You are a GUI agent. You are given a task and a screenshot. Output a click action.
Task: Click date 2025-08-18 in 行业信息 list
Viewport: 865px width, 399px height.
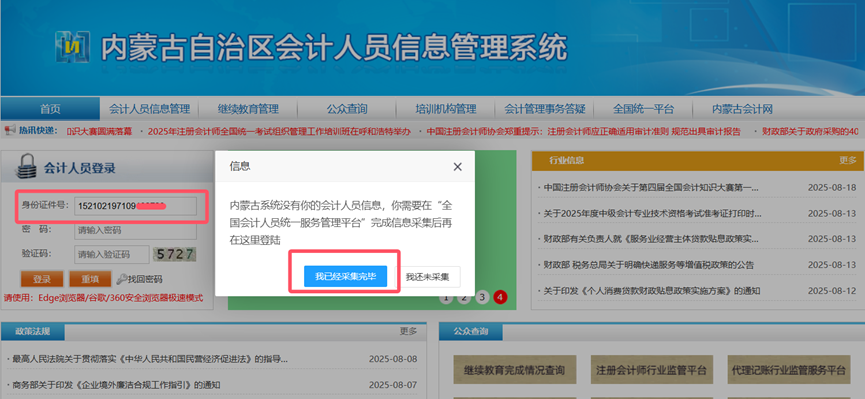[x=832, y=188]
